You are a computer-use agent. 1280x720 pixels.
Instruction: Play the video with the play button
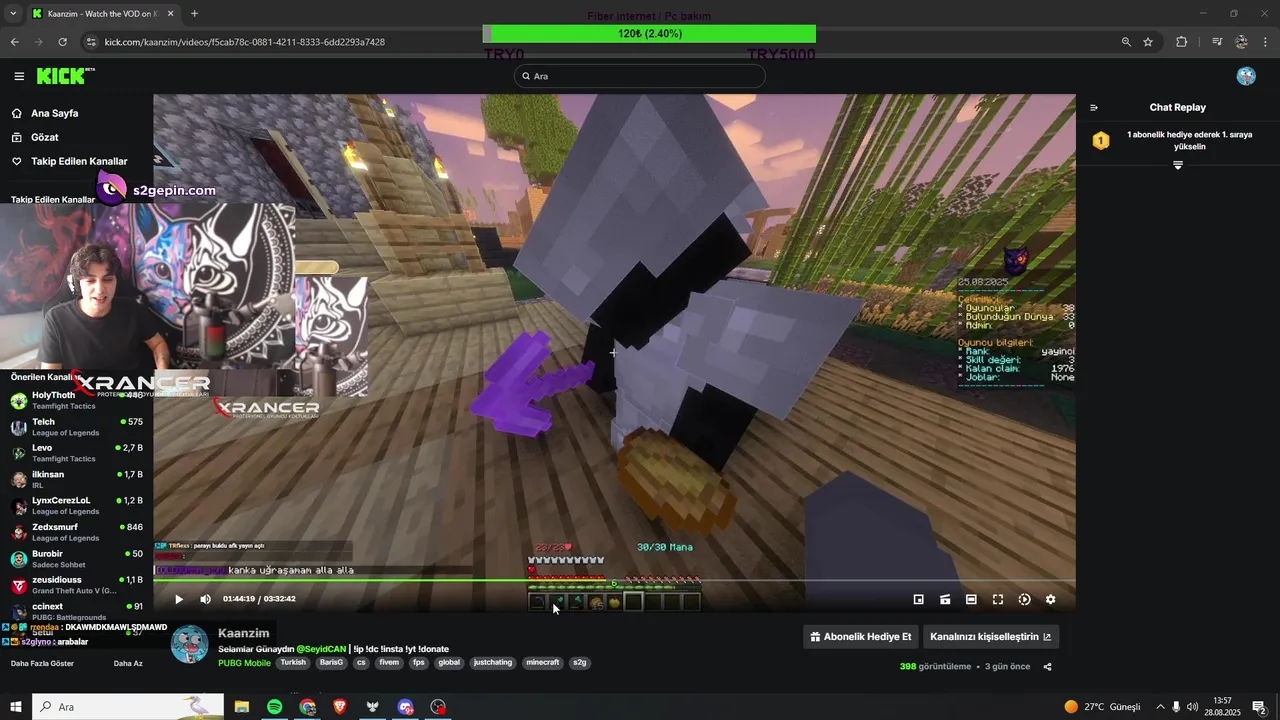[x=179, y=599]
